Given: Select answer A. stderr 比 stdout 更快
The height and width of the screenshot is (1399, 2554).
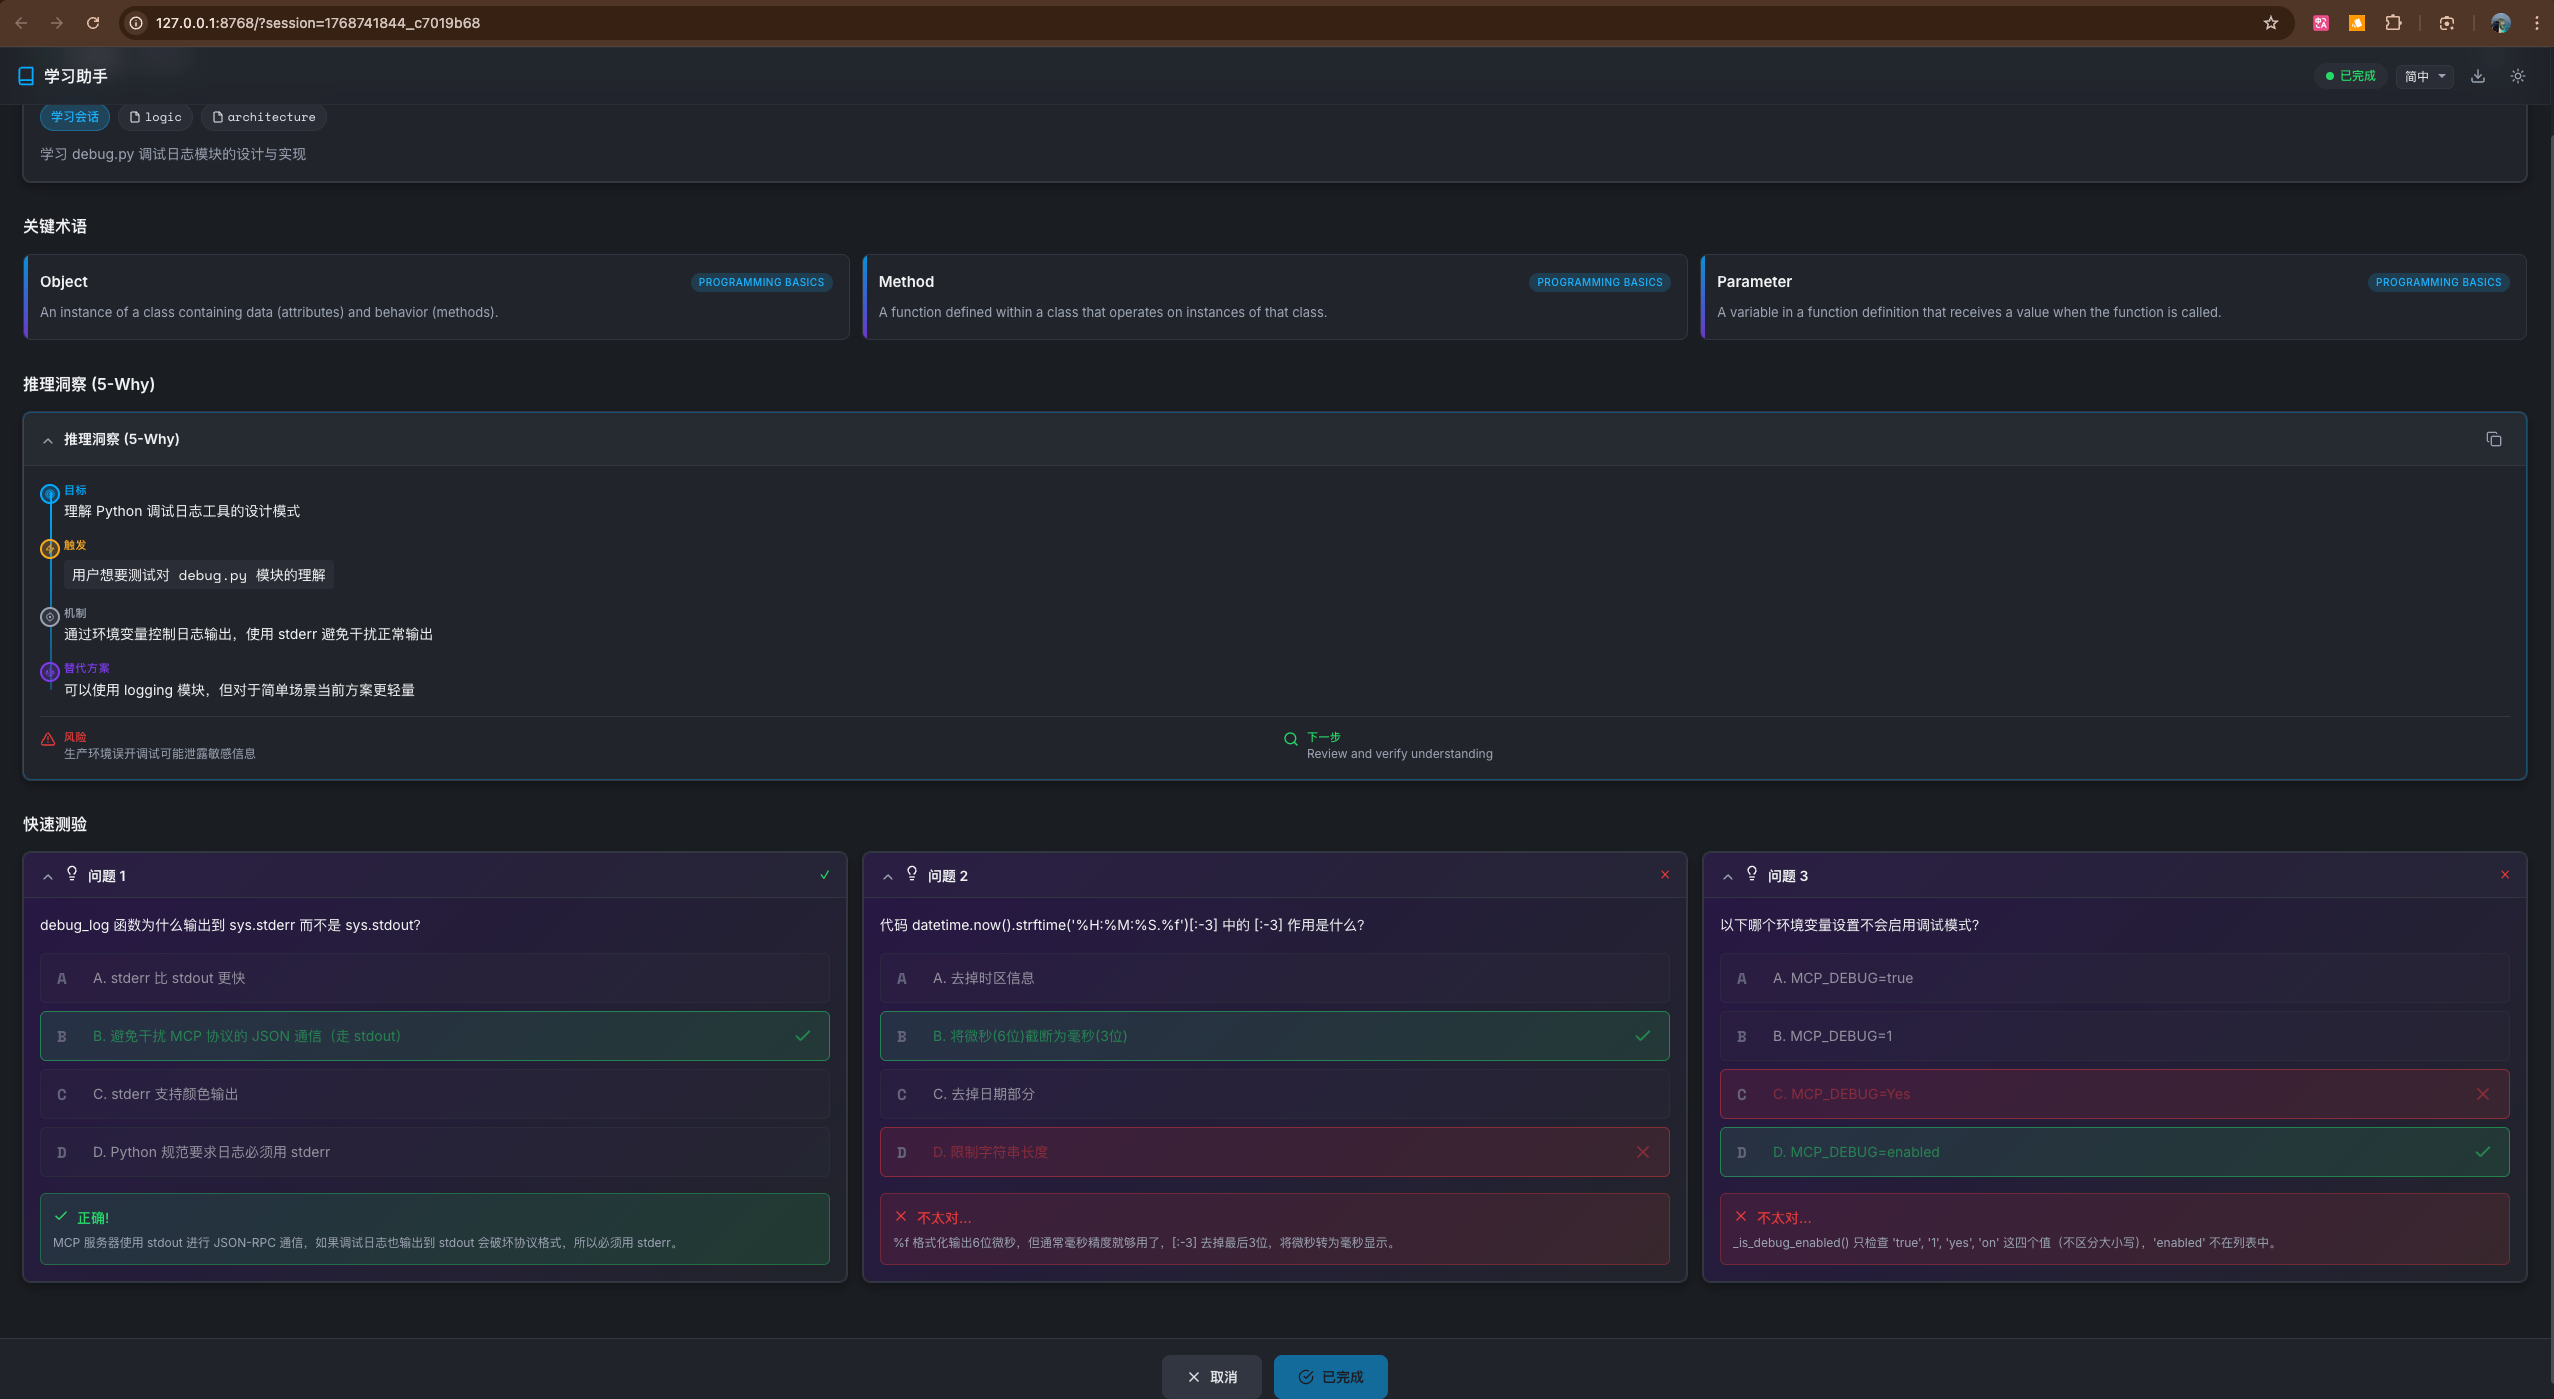Looking at the screenshot, I should point(435,978).
